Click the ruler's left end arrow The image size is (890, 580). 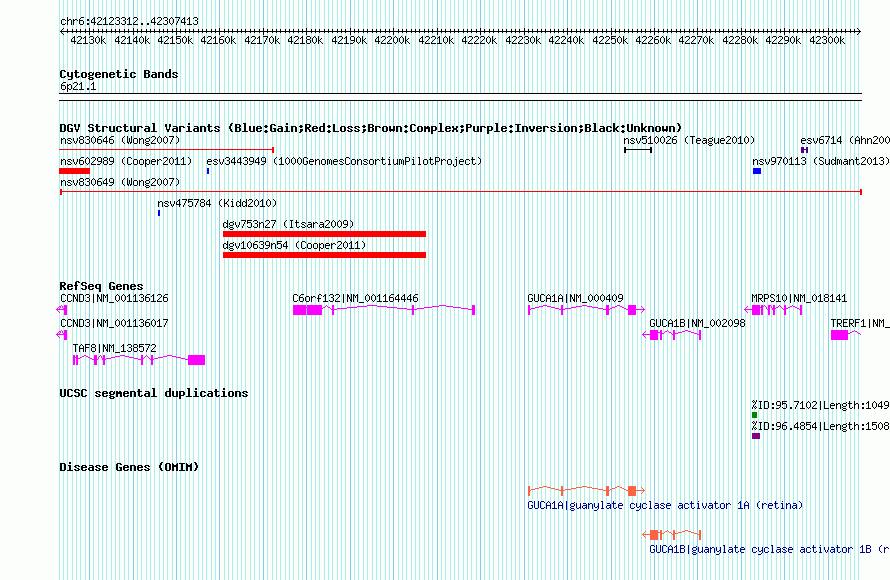coord(62,31)
